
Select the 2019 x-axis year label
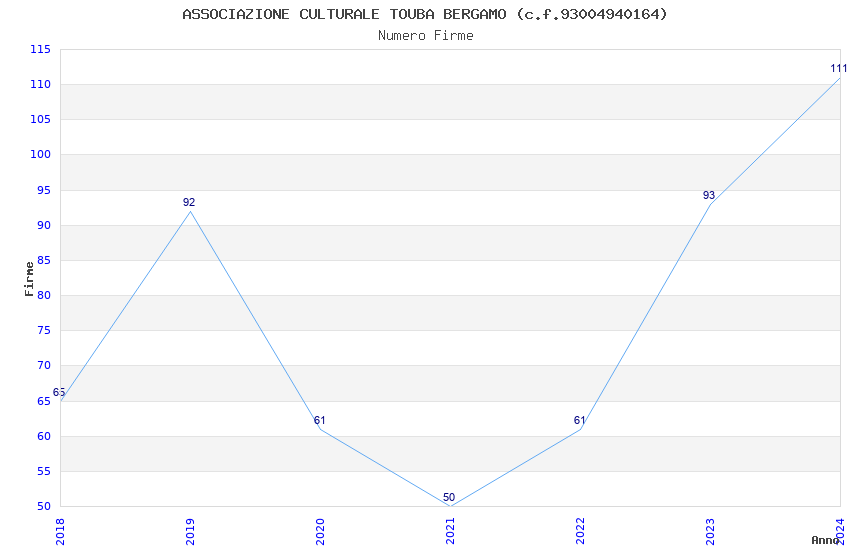190,532
